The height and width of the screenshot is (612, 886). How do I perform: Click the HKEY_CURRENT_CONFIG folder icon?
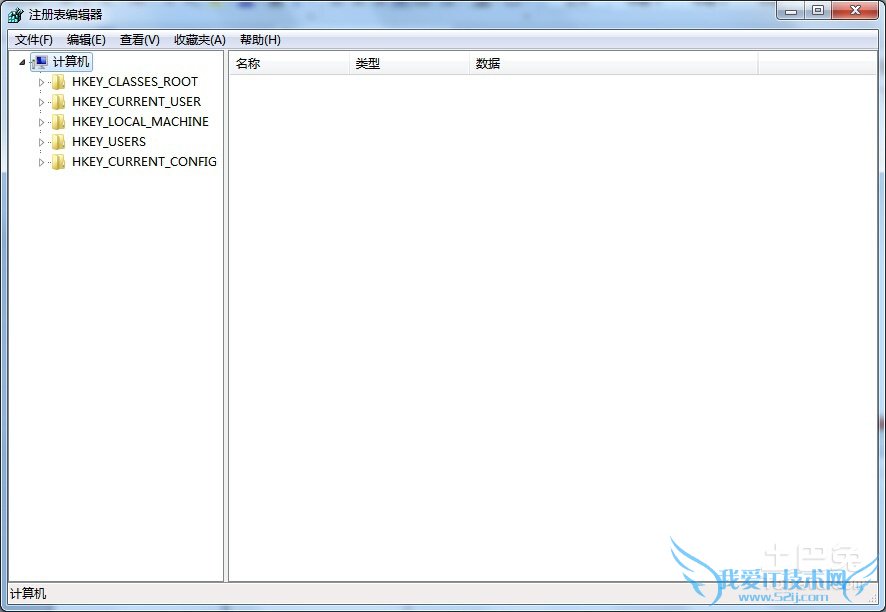[58, 162]
